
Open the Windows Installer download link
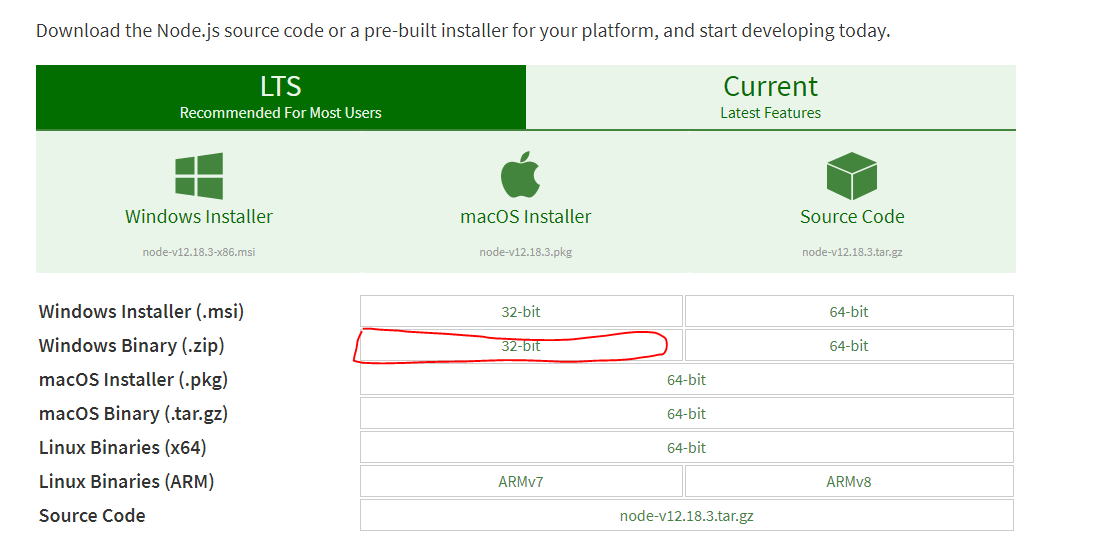point(199,217)
